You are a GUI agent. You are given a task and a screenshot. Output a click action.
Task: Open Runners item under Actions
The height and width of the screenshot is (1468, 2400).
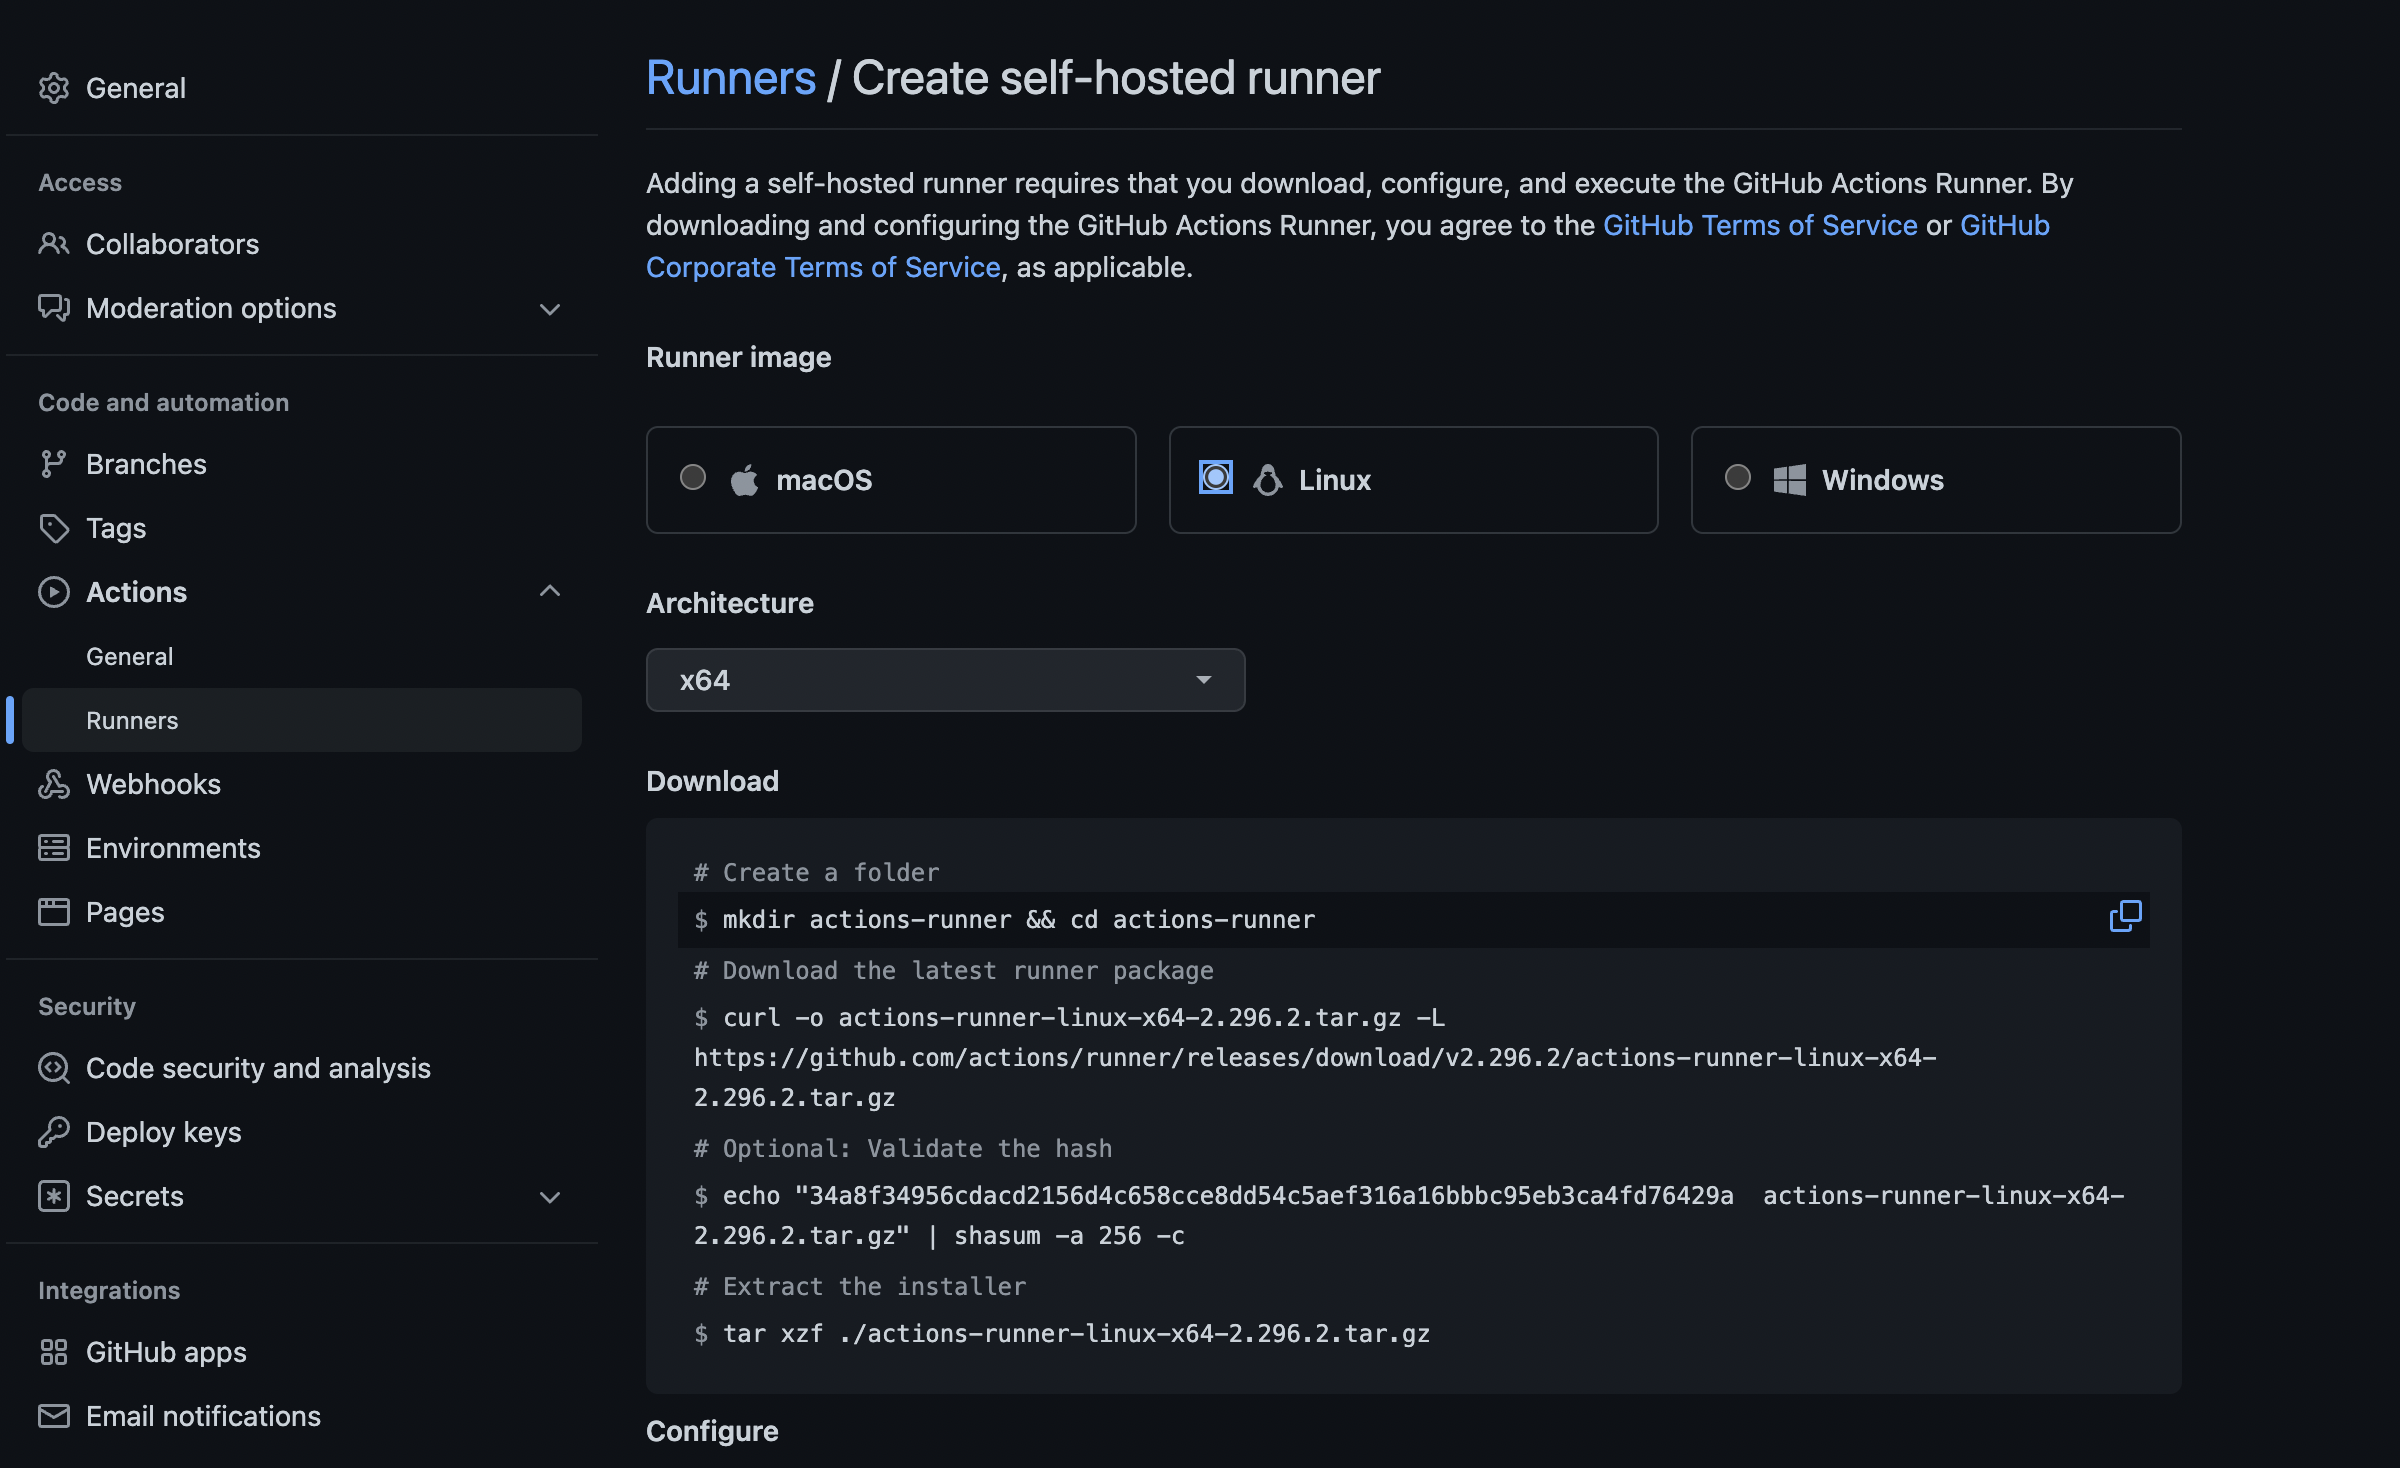[x=132, y=720]
